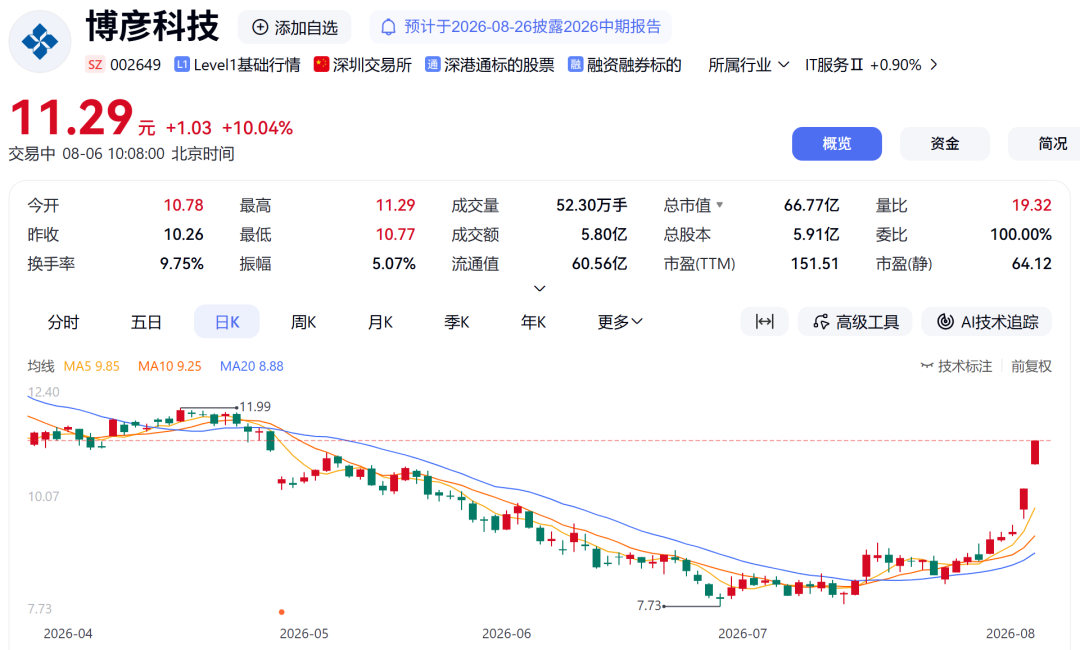Click the 技术标注 marker icon
Image resolution: width=1080 pixels, height=650 pixels.
[x=927, y=366]
